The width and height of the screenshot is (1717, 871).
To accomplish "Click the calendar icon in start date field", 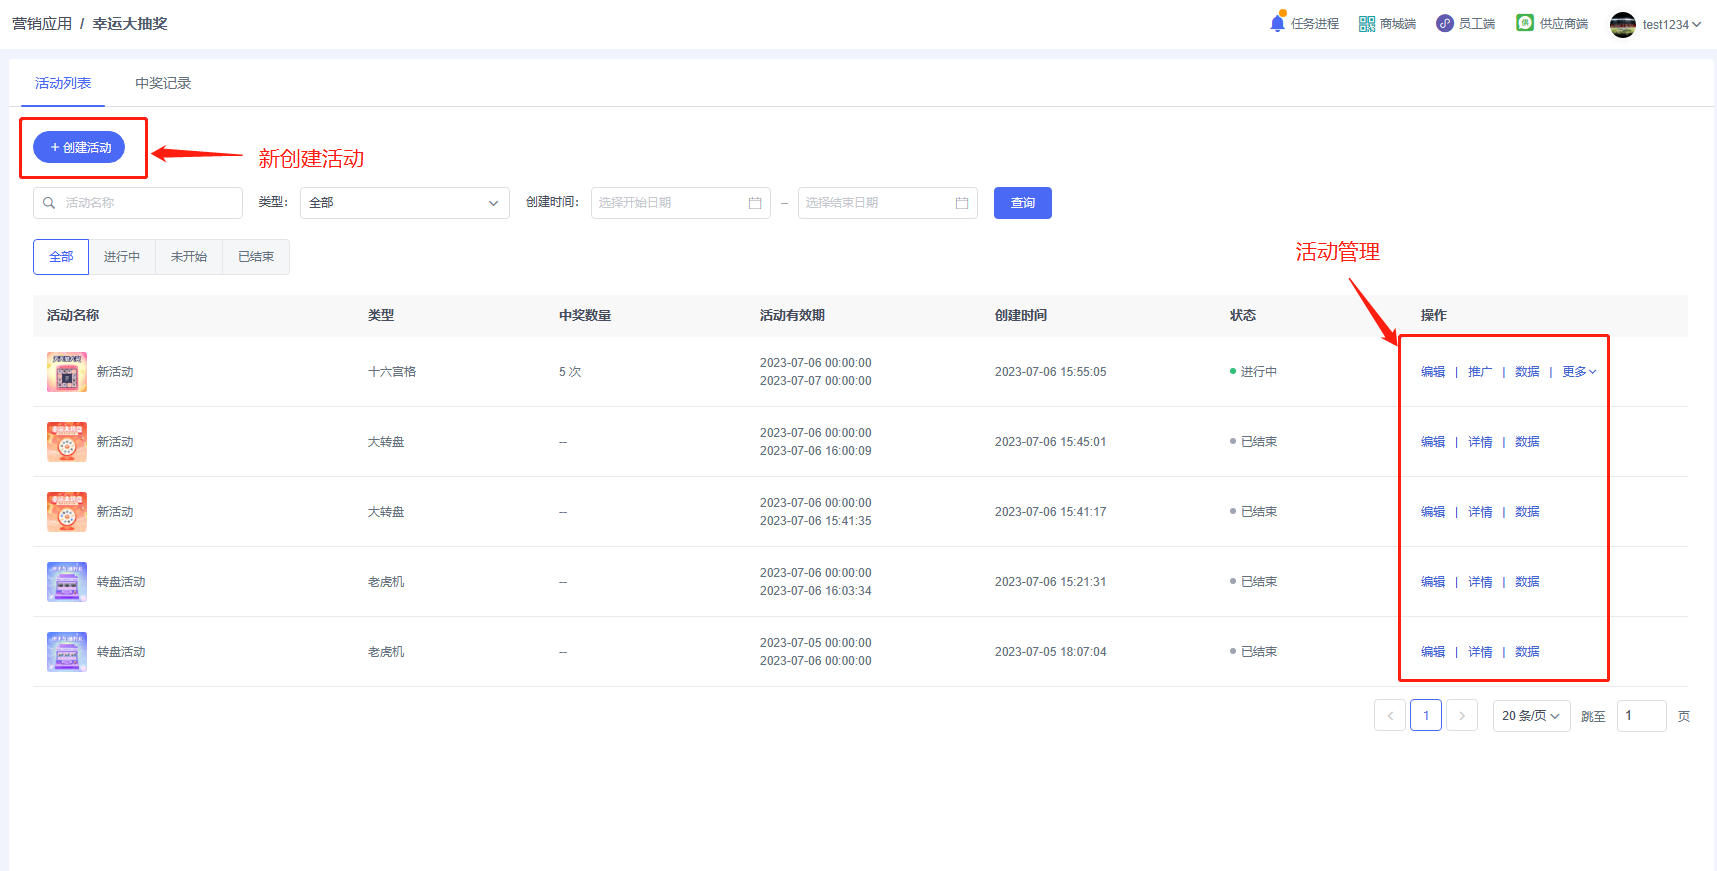I will pos(755,203).
